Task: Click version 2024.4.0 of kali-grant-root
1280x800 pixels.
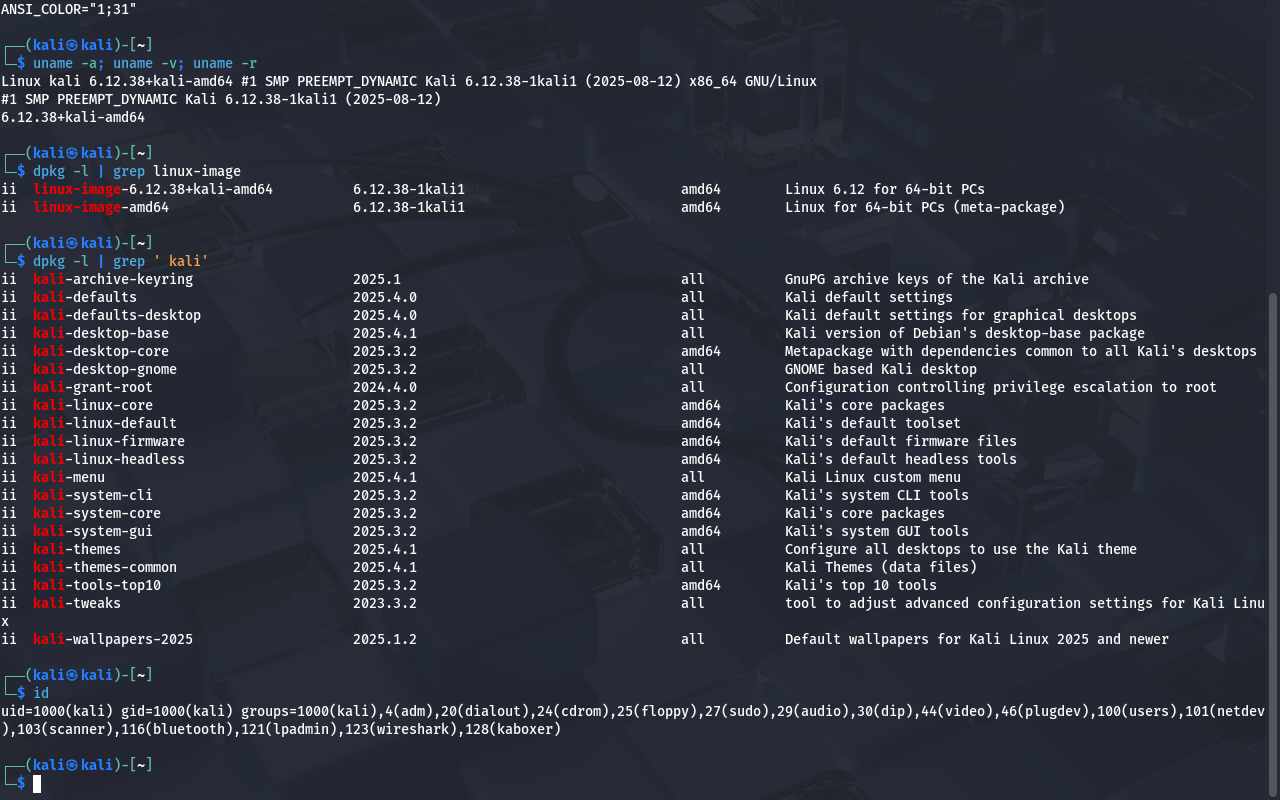Action: tap(385, 387)
